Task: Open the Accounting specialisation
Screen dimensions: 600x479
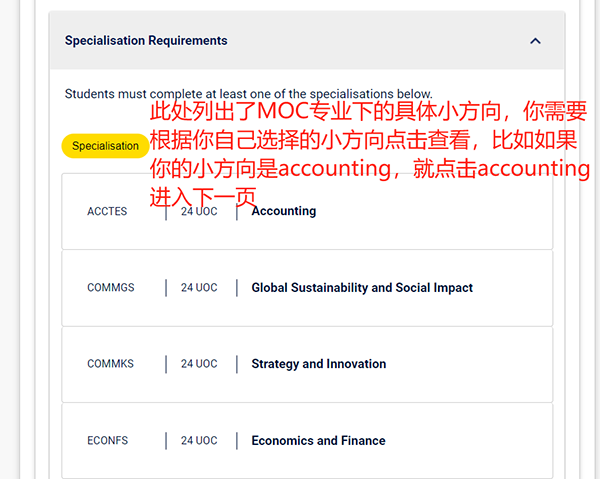Action: 284,212
